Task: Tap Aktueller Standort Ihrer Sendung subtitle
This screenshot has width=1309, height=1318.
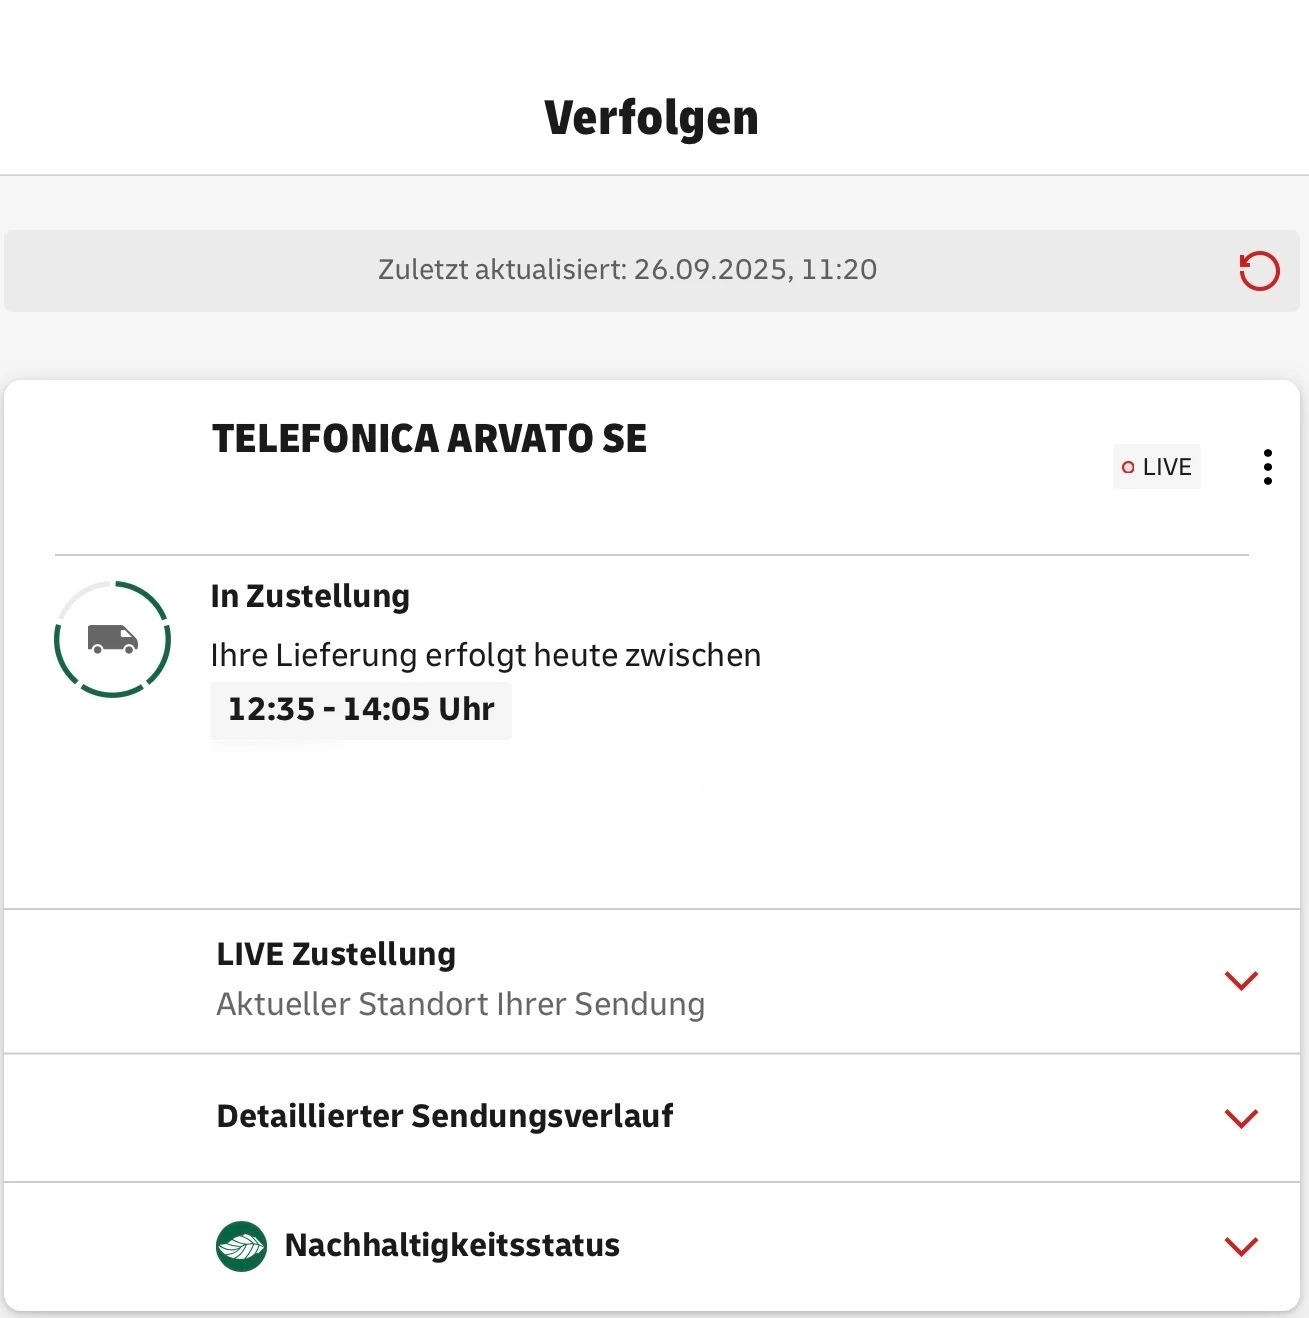Action: coord(461,1004)
